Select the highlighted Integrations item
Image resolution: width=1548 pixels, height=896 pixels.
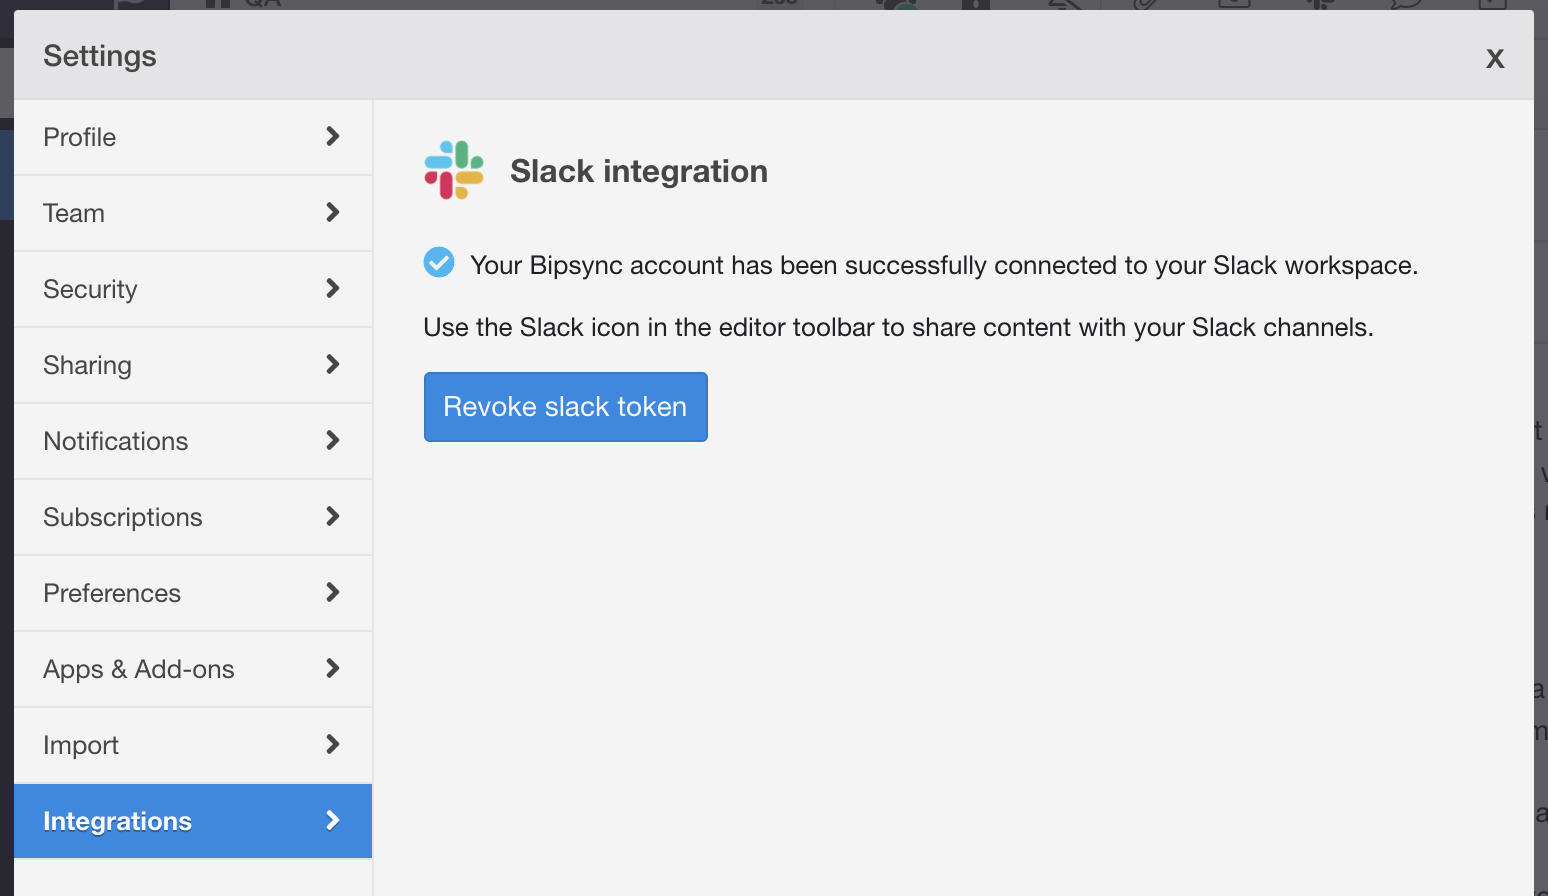193,821
